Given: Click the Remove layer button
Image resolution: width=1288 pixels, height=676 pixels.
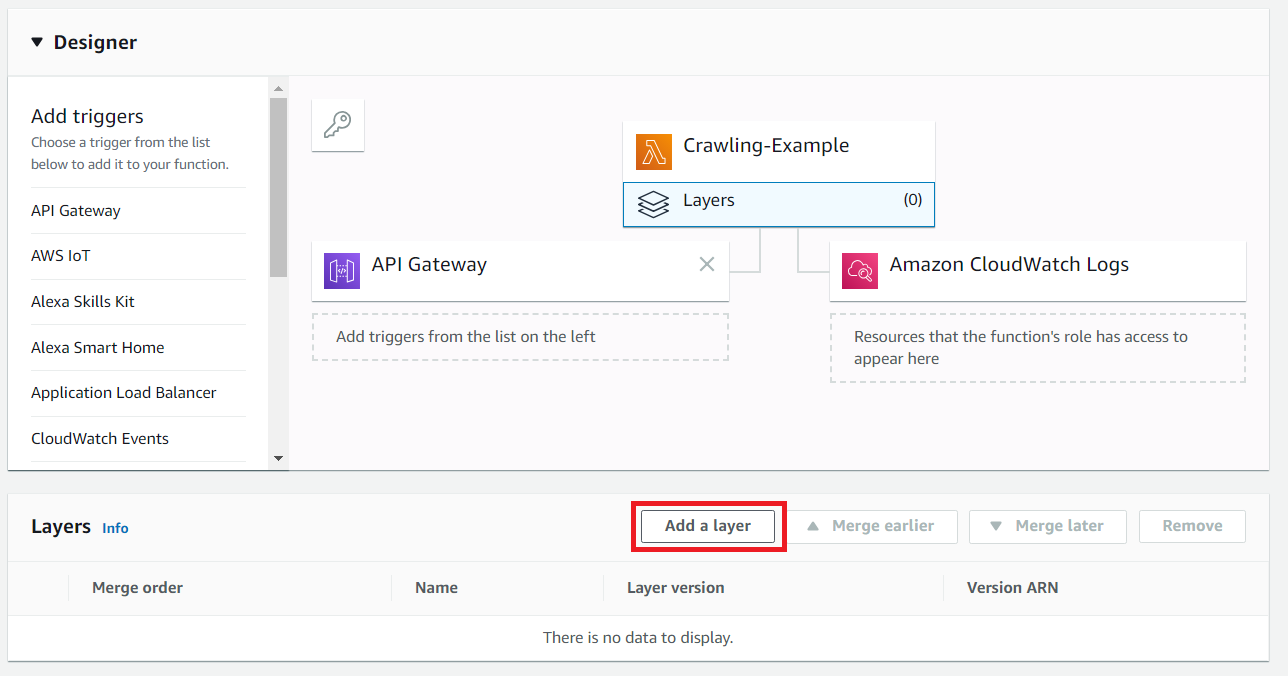Looking at the screenshot, I should coord(1192,526).
